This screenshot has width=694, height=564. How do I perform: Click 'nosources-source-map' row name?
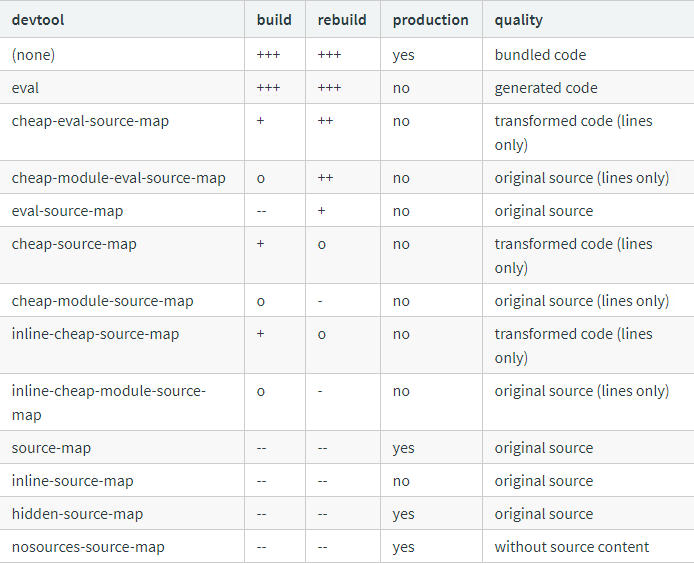click(88, 547)
